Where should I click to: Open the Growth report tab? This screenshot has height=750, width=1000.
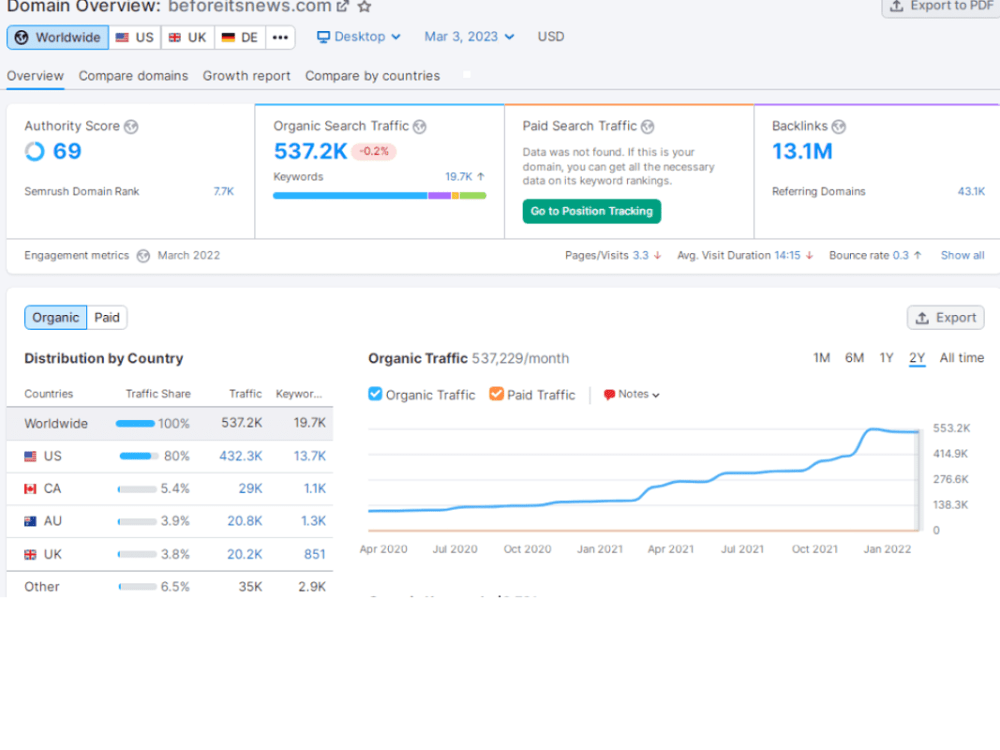pos(247,76)
